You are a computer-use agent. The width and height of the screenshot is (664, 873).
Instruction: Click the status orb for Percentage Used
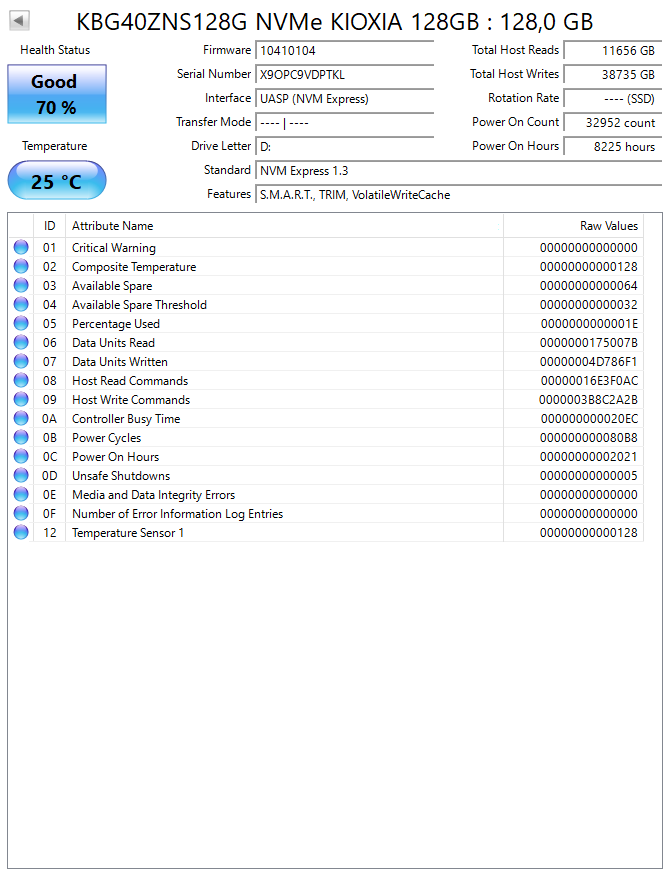(21, 323)
